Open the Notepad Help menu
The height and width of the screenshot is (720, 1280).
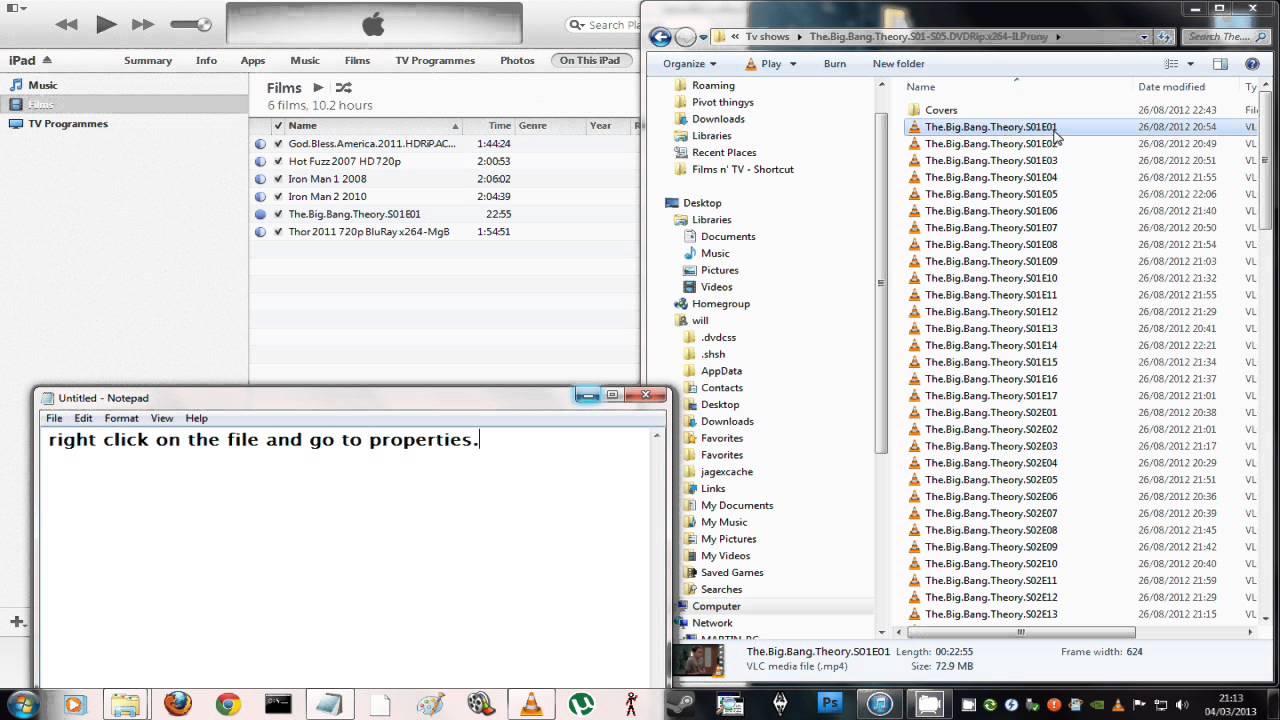(196, 418)
